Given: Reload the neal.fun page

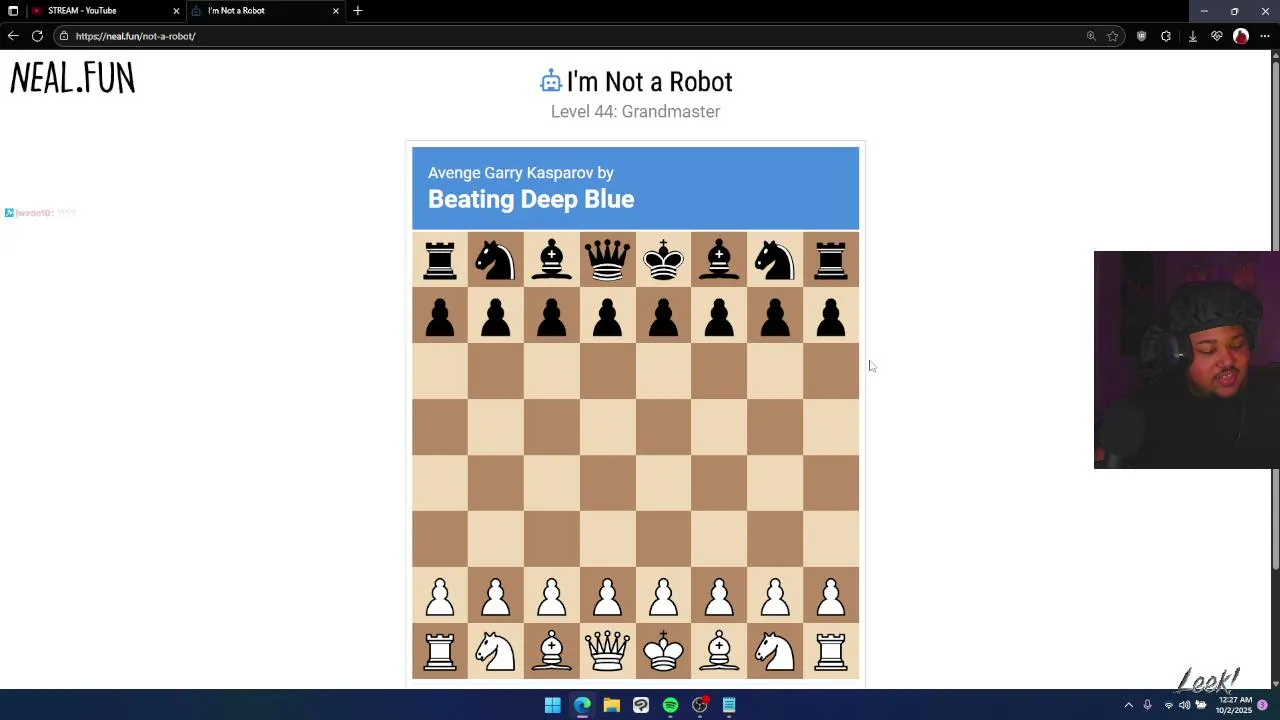Looking at the screenshot, I should 37,36.
